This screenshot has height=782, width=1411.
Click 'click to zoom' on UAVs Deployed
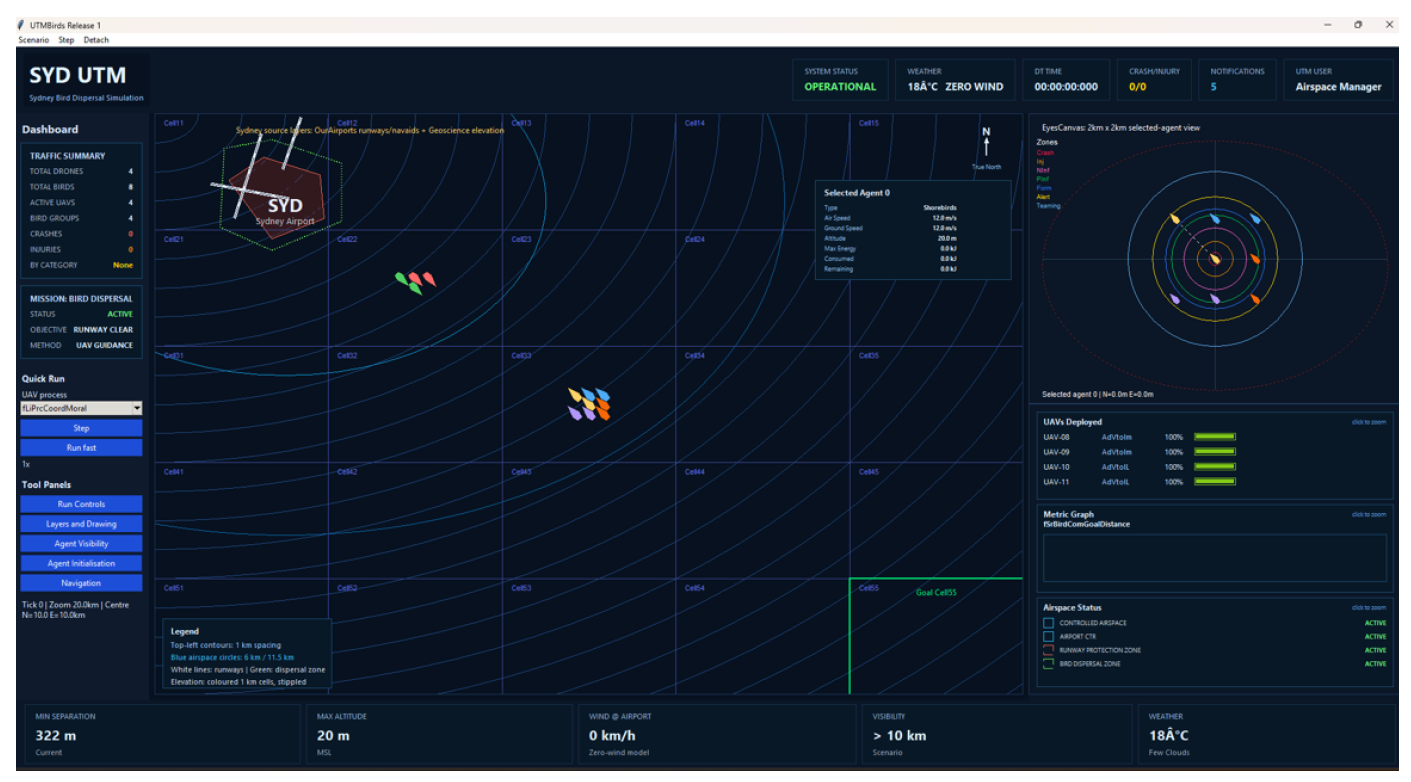click(x=1369, y=422)
